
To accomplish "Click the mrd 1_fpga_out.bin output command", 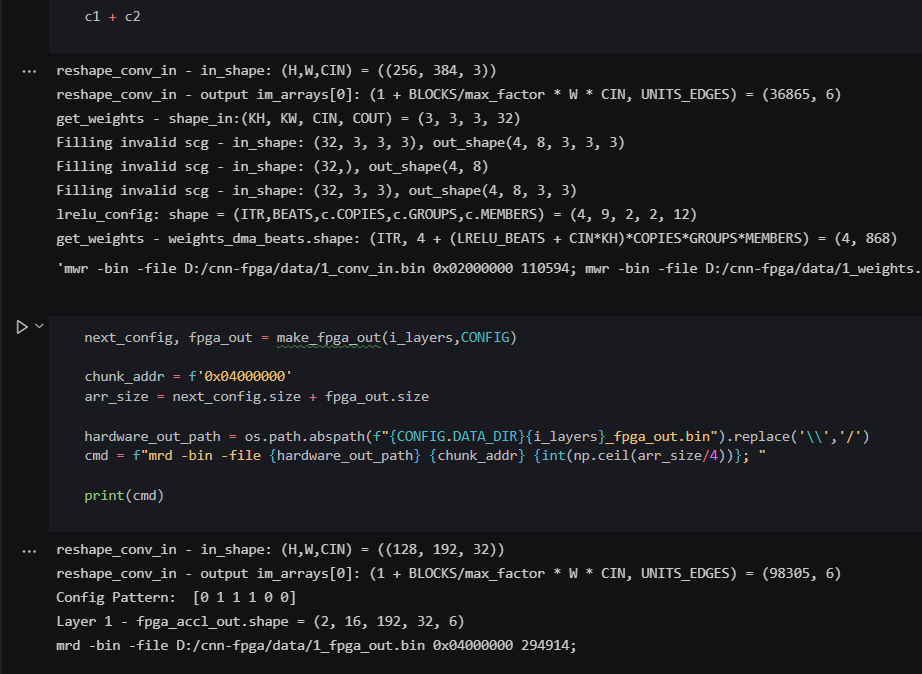I will tap(316, 645).
